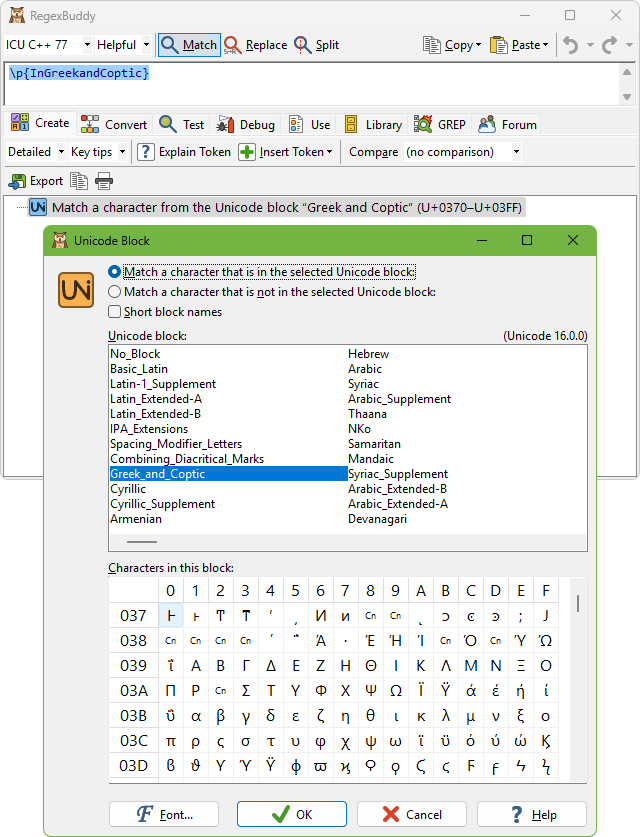This screenshot has height=837, width=640.
Task: Open the Test tab
Action: (x=182, y=124)
